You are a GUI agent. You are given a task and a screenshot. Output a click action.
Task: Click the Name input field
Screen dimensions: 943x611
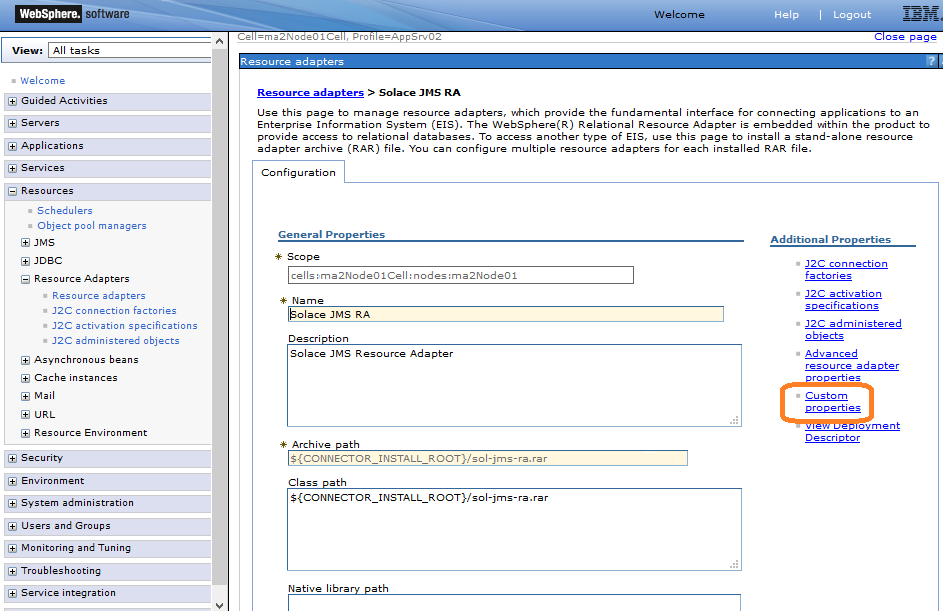505,314
